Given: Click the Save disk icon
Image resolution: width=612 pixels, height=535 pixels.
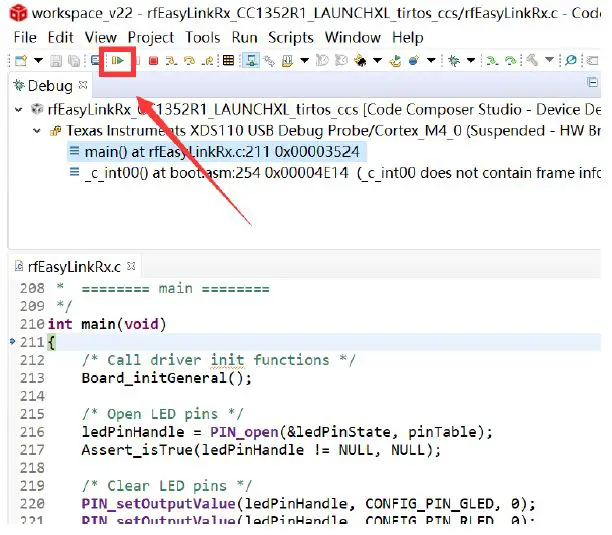Looking at the screenshot, I should tap(56, 61).
